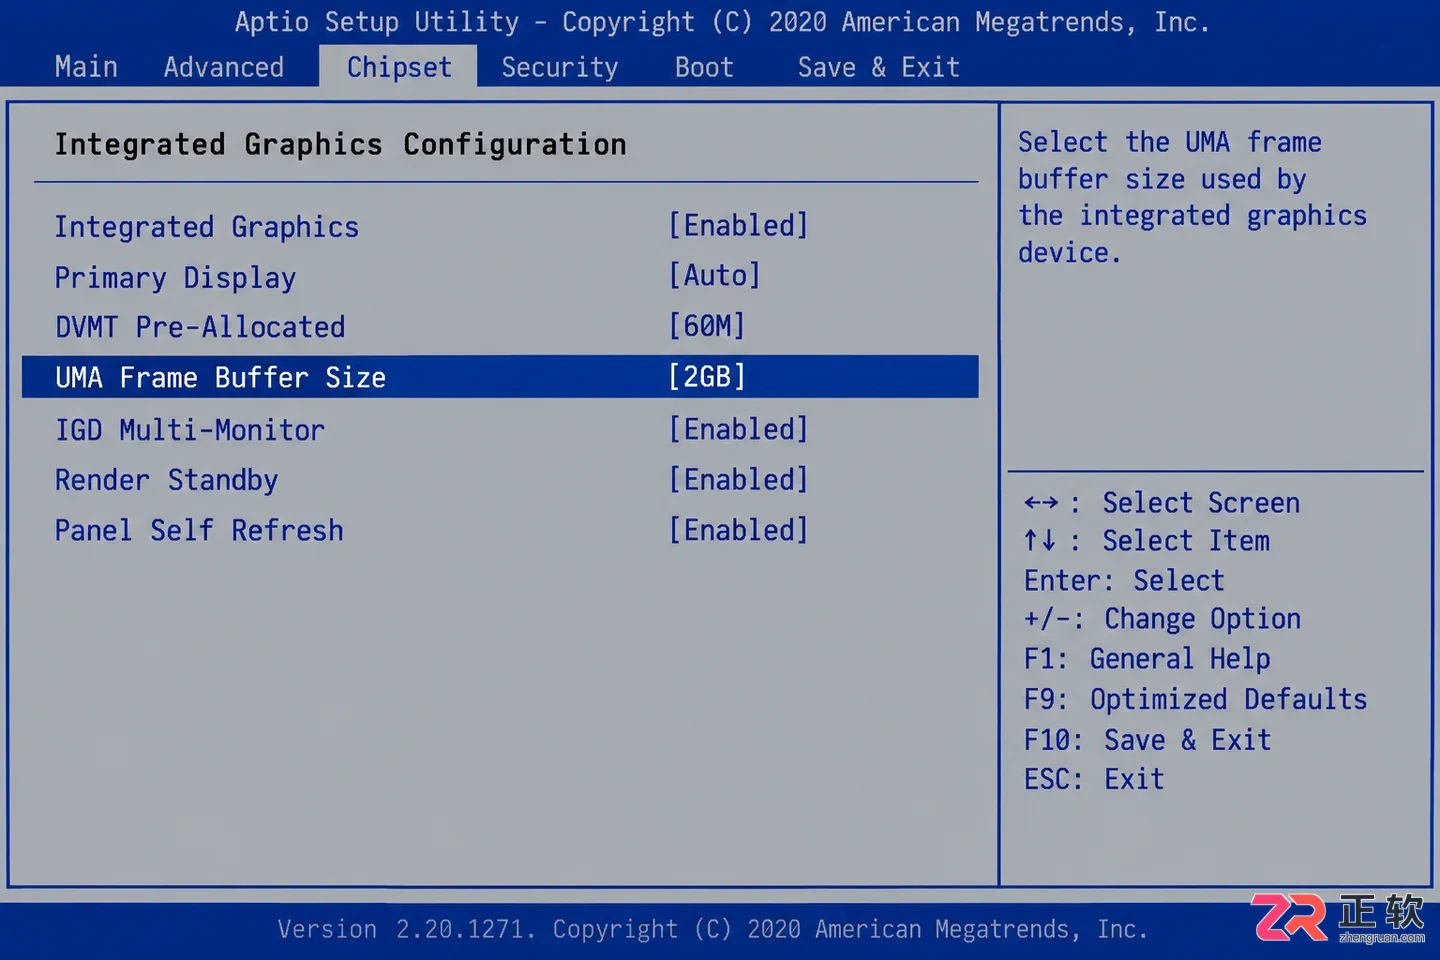The width and height of the screenshot is (1440, 960).
Task: Select the UMA Frame Buffer Size row label
Action: [220, 377]
